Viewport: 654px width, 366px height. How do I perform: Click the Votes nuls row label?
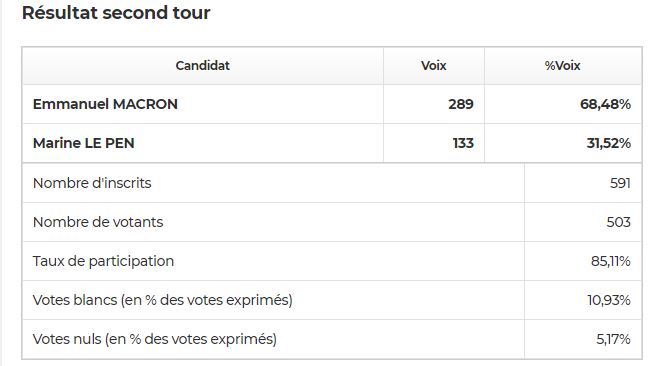[x=155, y=339]
